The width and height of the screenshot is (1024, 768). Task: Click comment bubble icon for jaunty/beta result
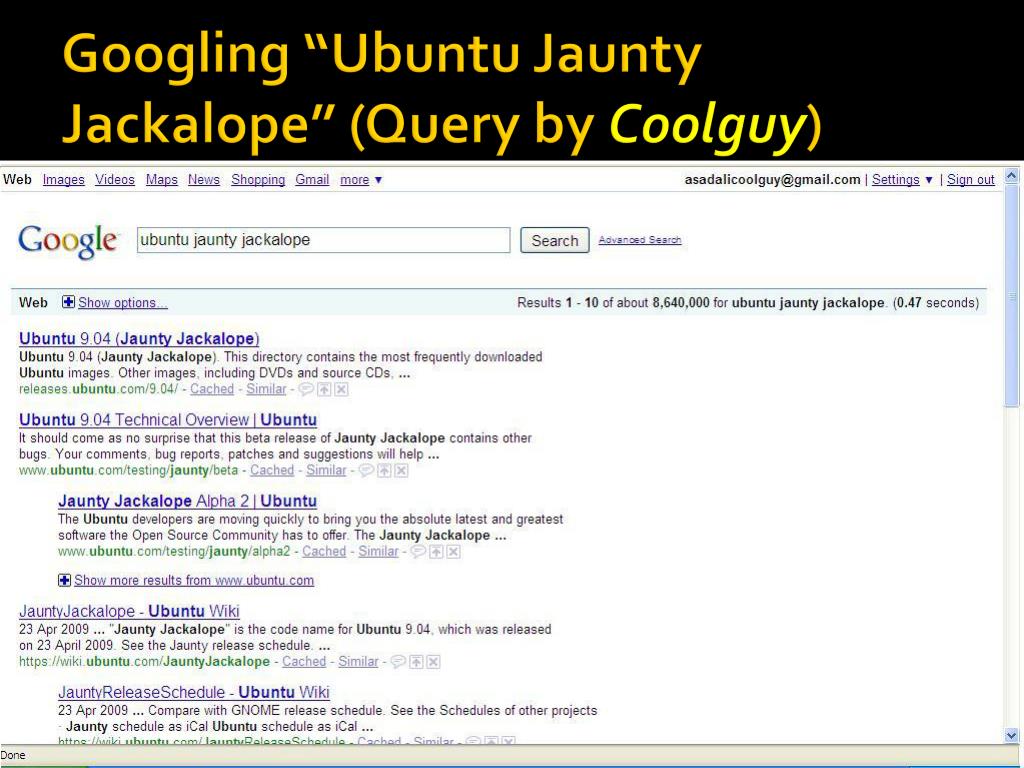click(x=366, y=470)
